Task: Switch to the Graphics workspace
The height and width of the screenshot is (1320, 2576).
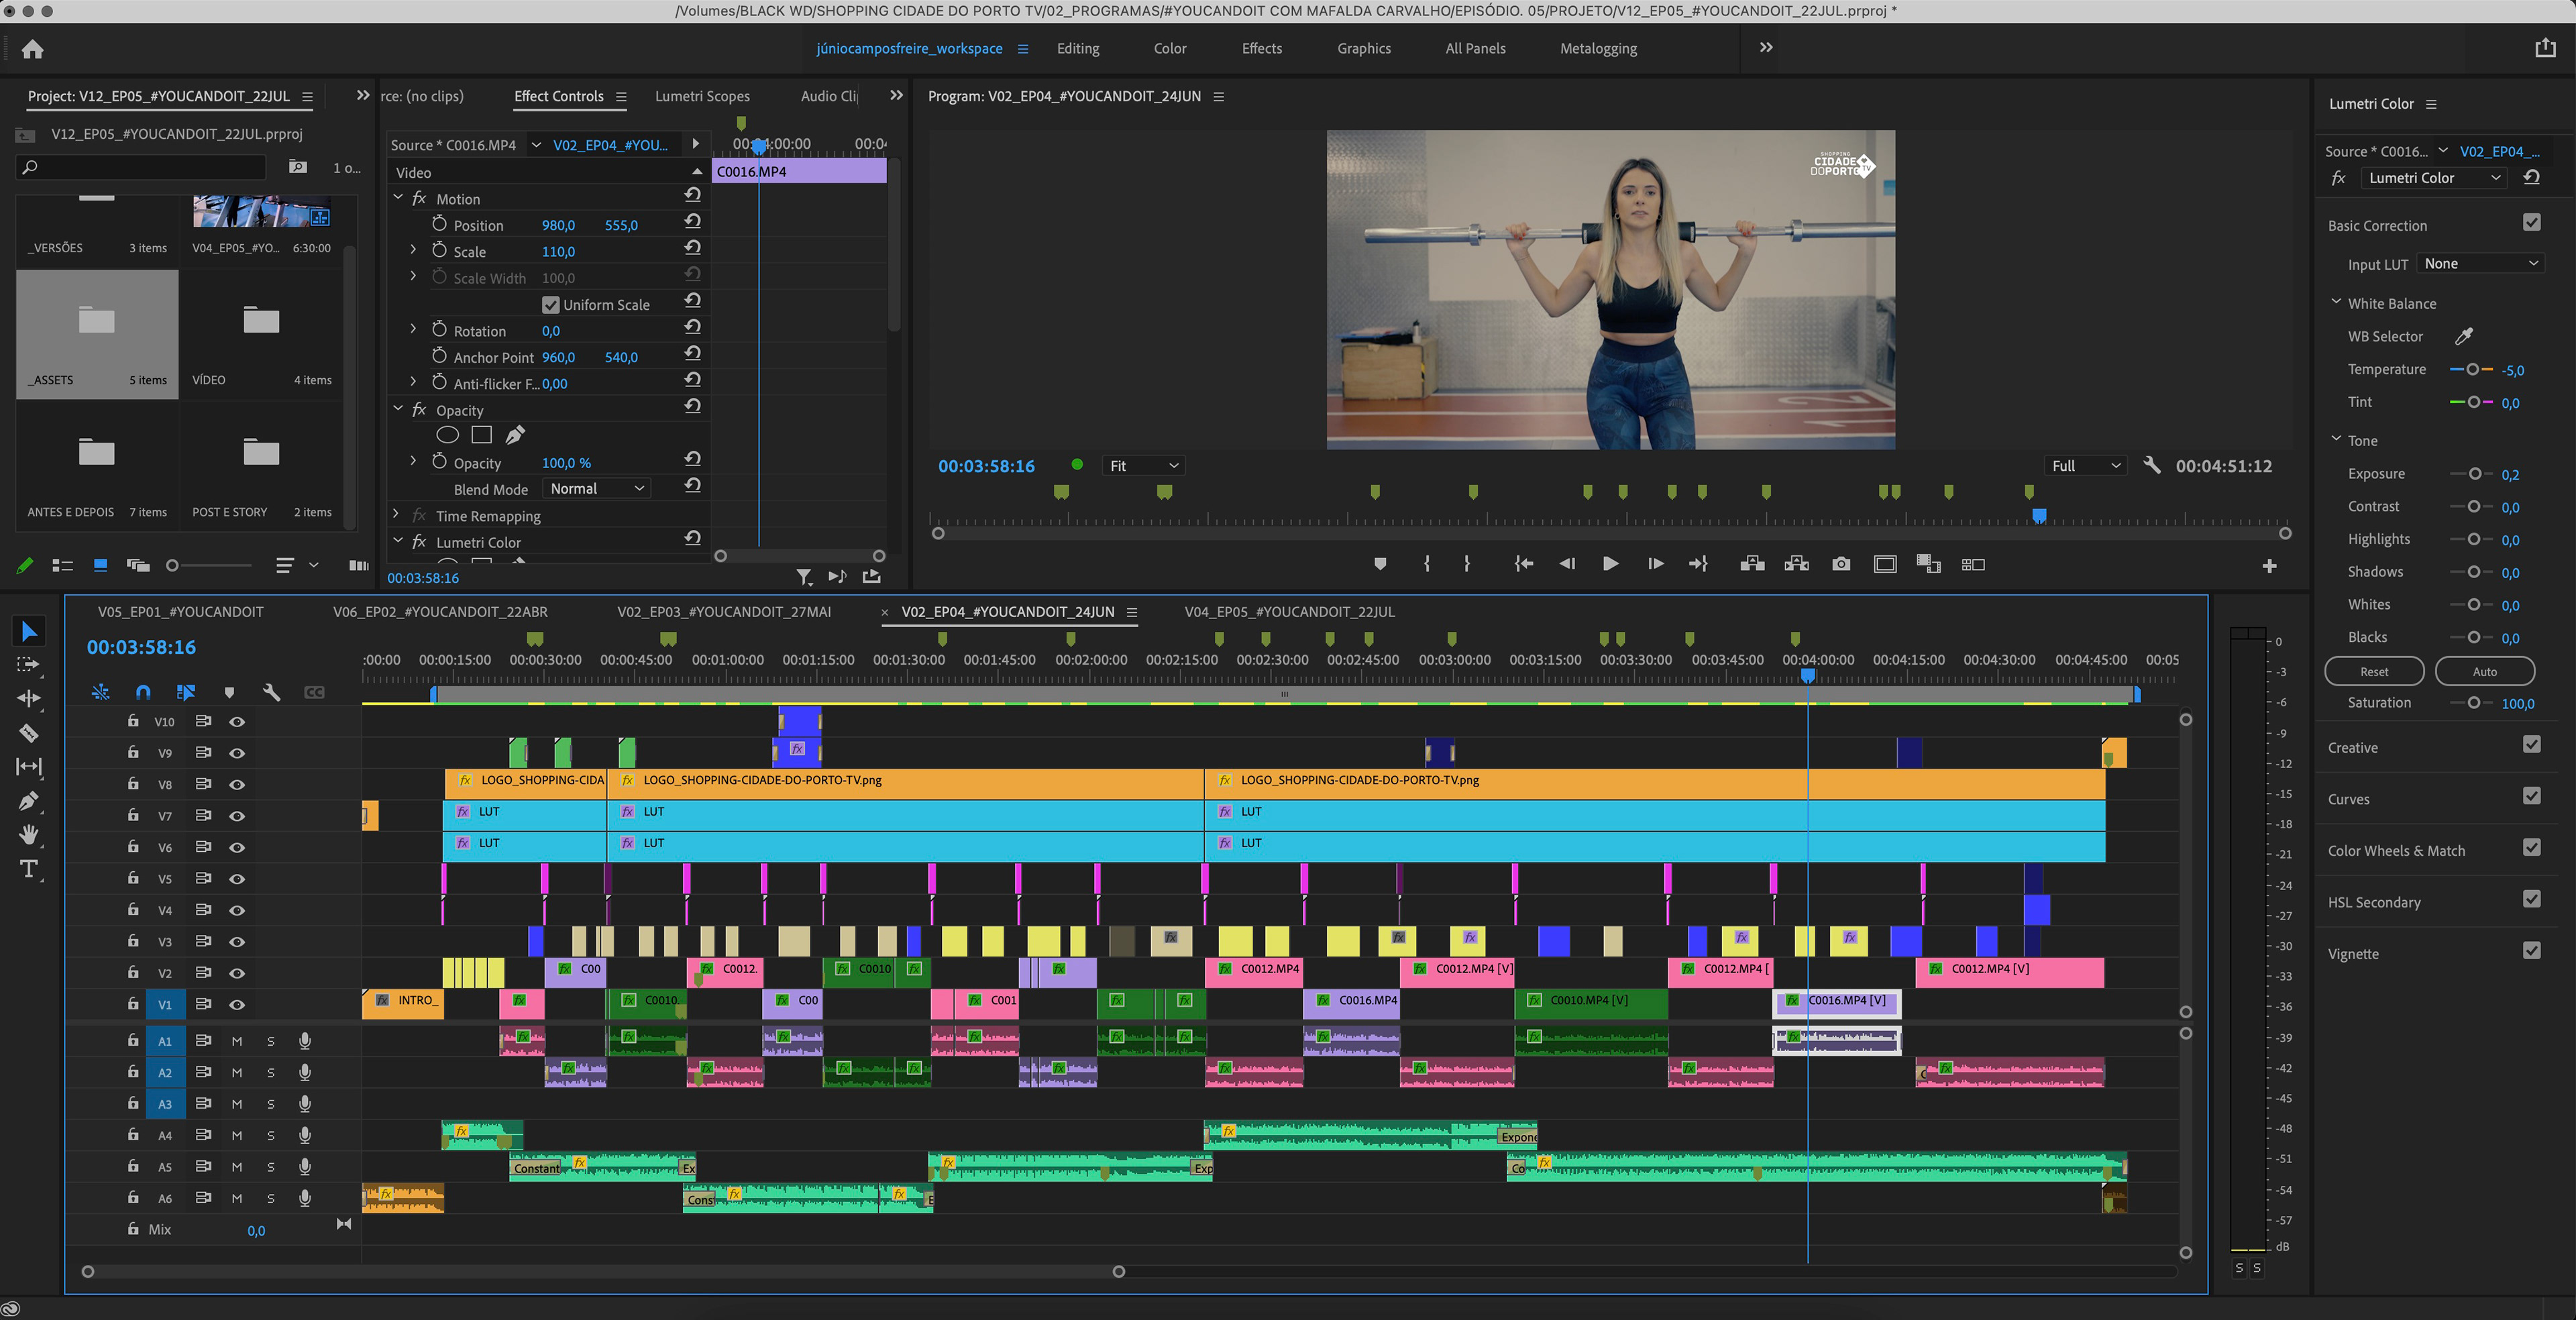Action: tap(1364, 48)
